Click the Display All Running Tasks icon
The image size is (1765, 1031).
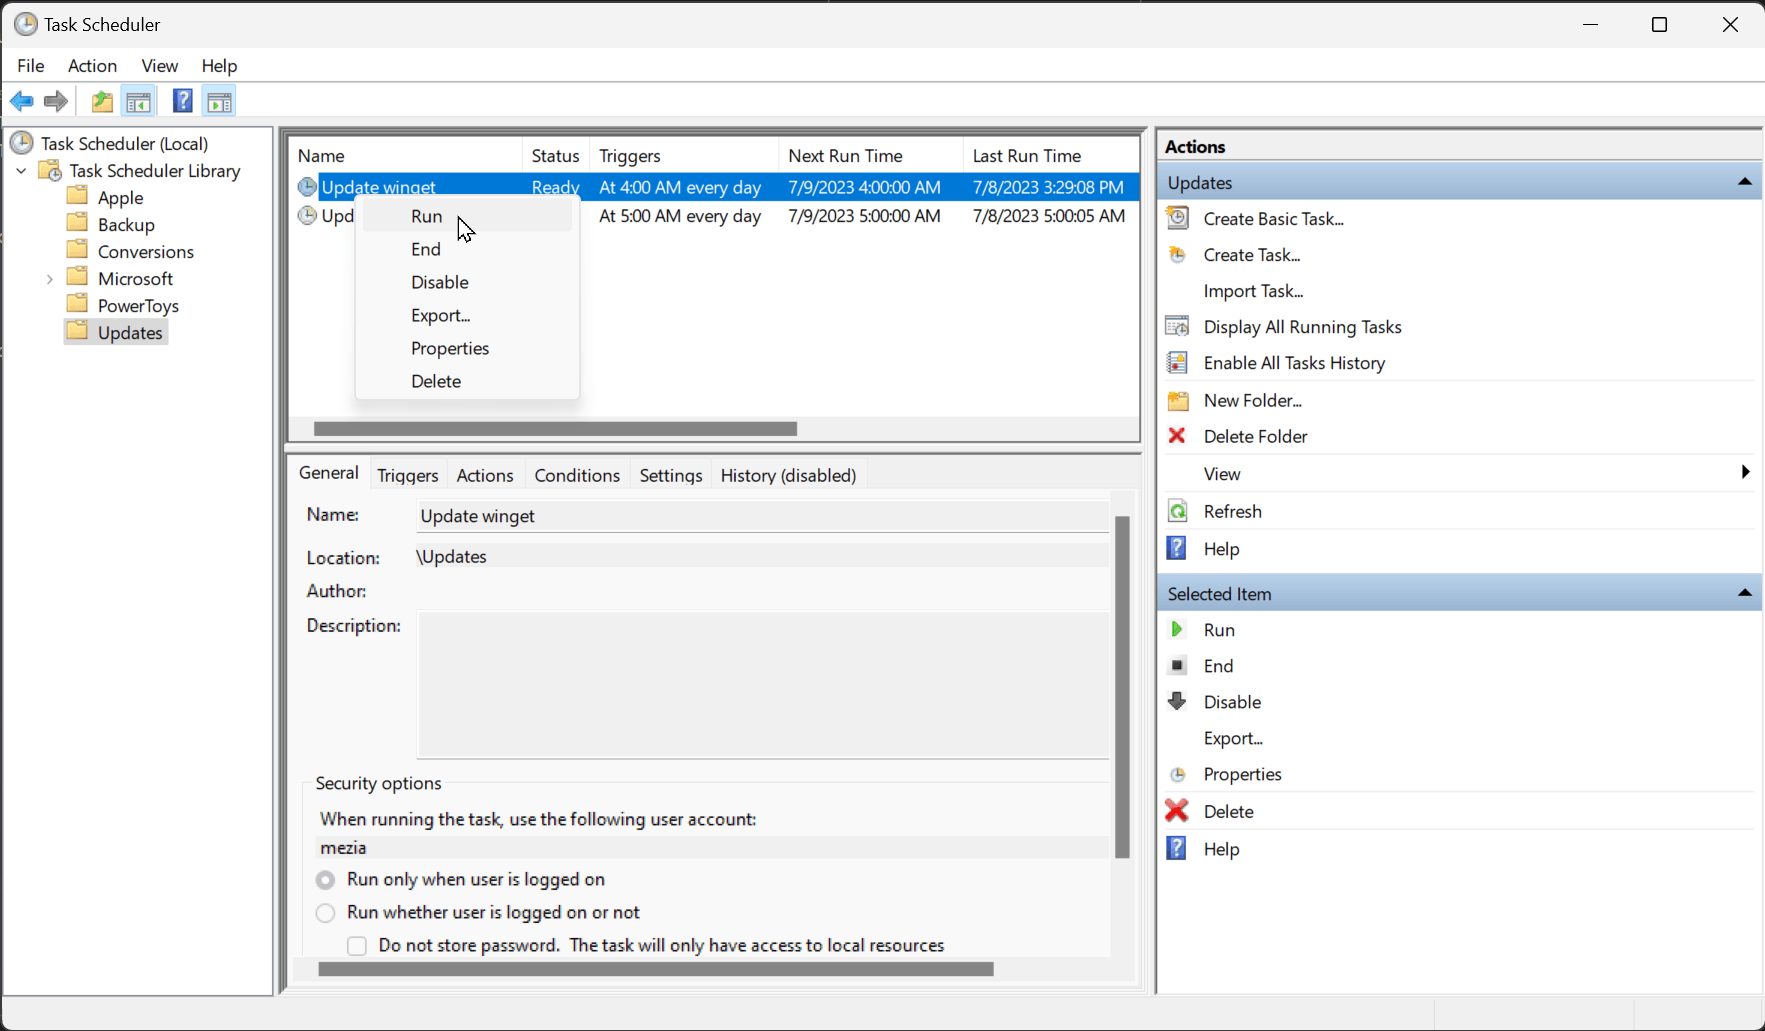tap(1178, 327)
